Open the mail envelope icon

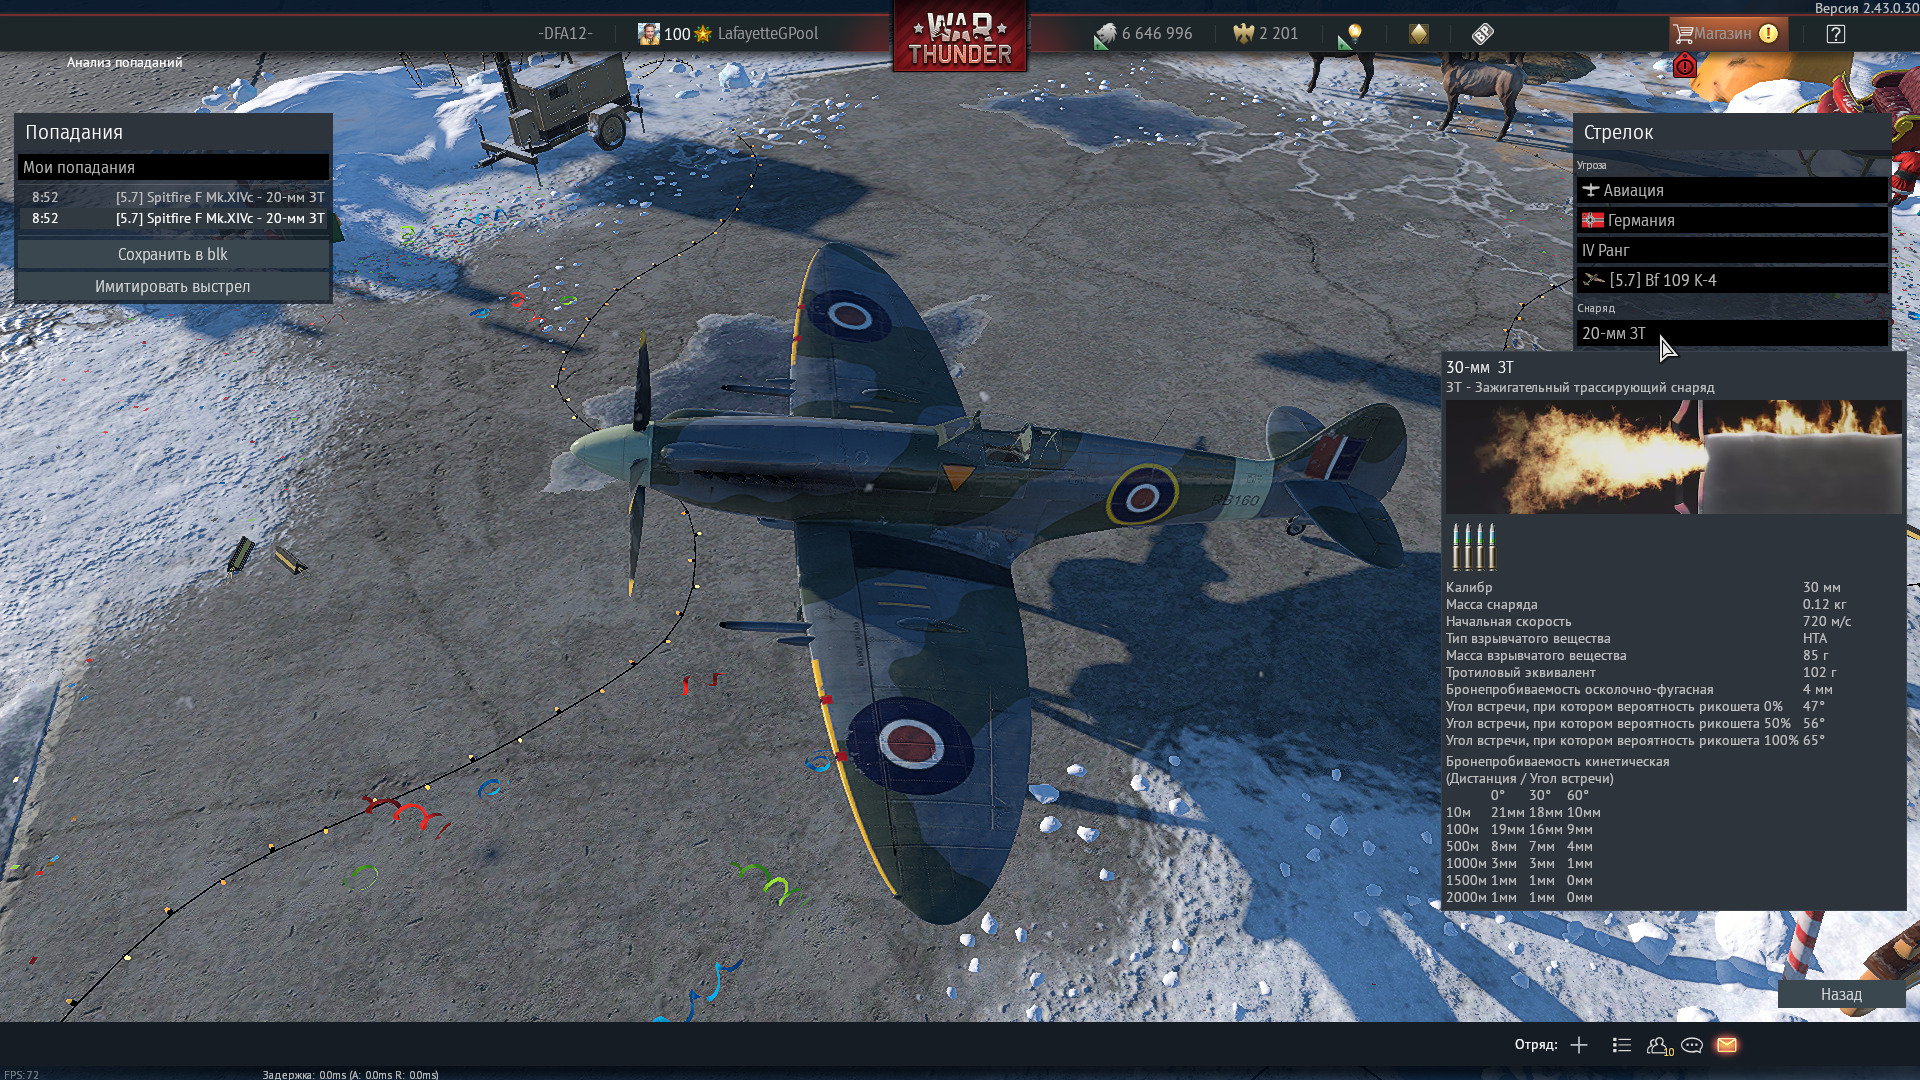point(1727,1045)
